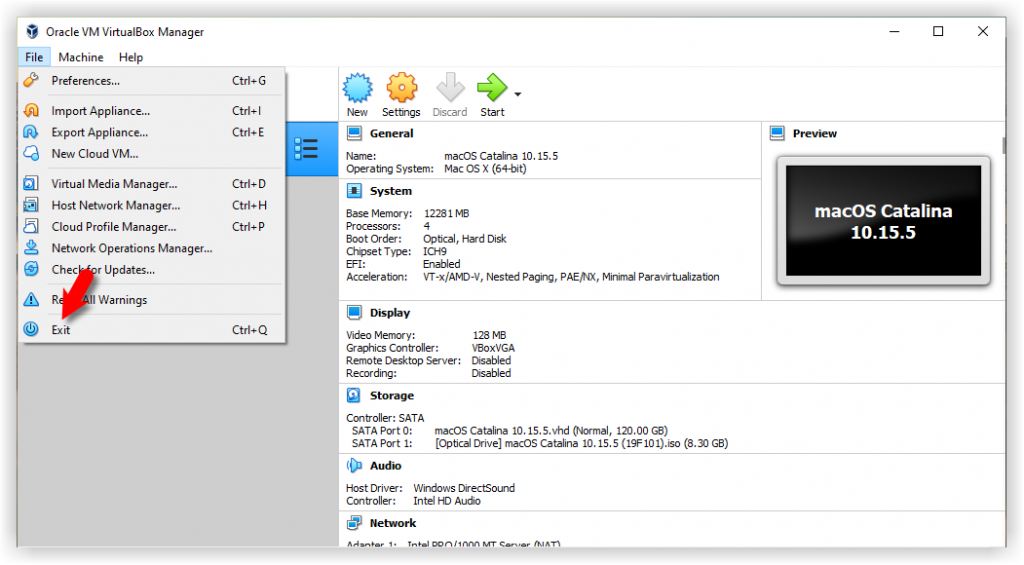Click the macOS Catalina preview thumbnail
This screenshot has width=1024, height=565.
pos(883,221)
